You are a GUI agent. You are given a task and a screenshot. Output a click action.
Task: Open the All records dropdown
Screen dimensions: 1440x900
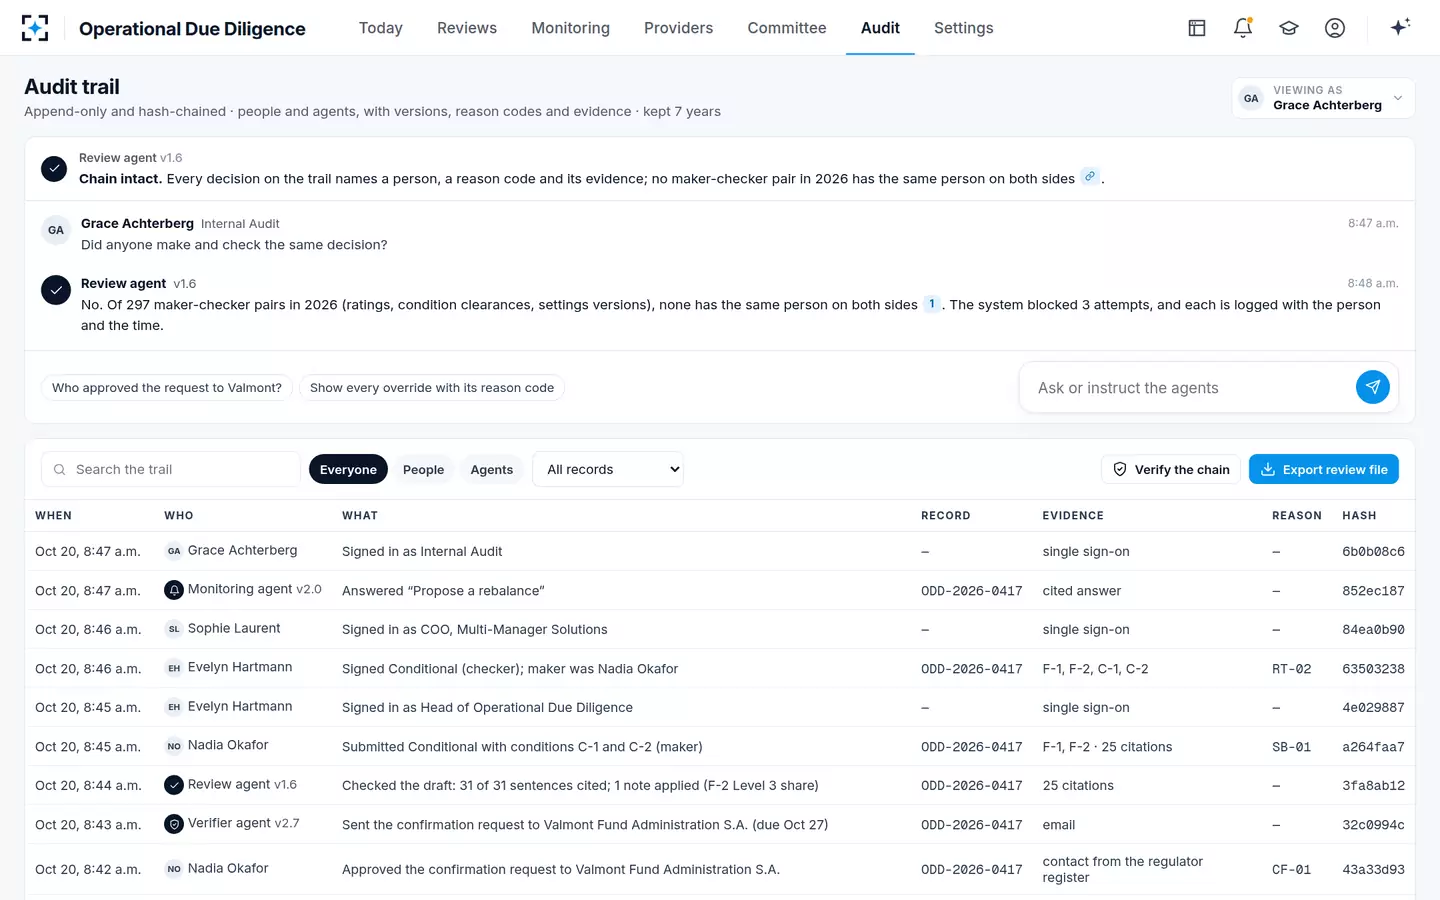click(x=608, y=469)
